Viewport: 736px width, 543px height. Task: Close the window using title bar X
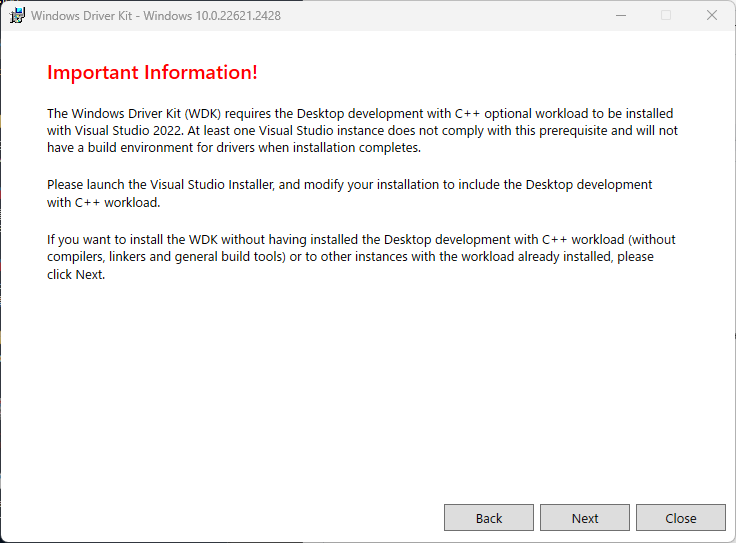(x=712, y=15)
